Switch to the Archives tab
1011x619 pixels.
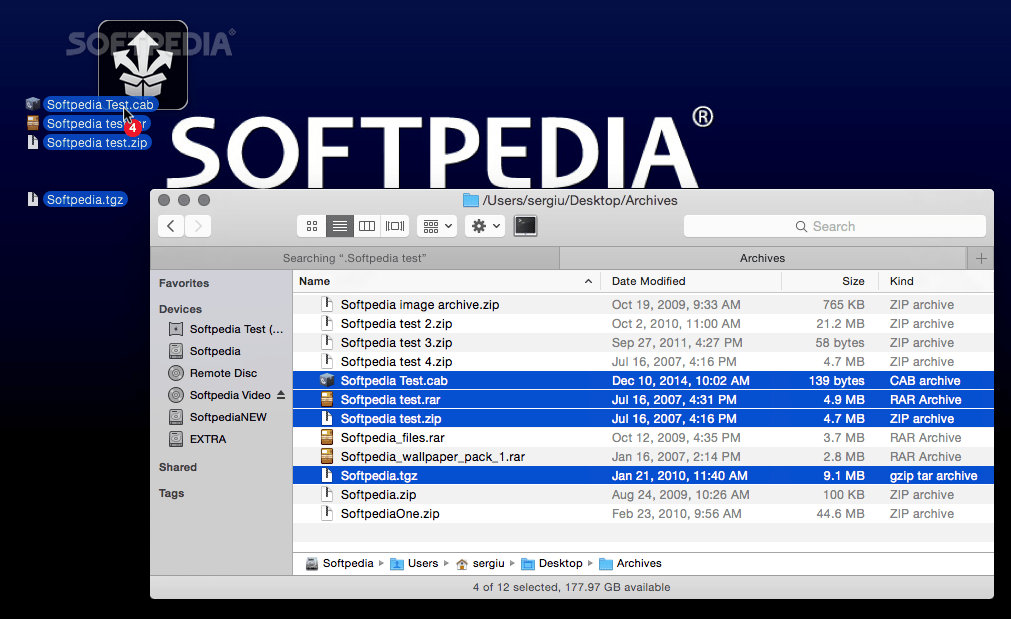pos(763,259)
